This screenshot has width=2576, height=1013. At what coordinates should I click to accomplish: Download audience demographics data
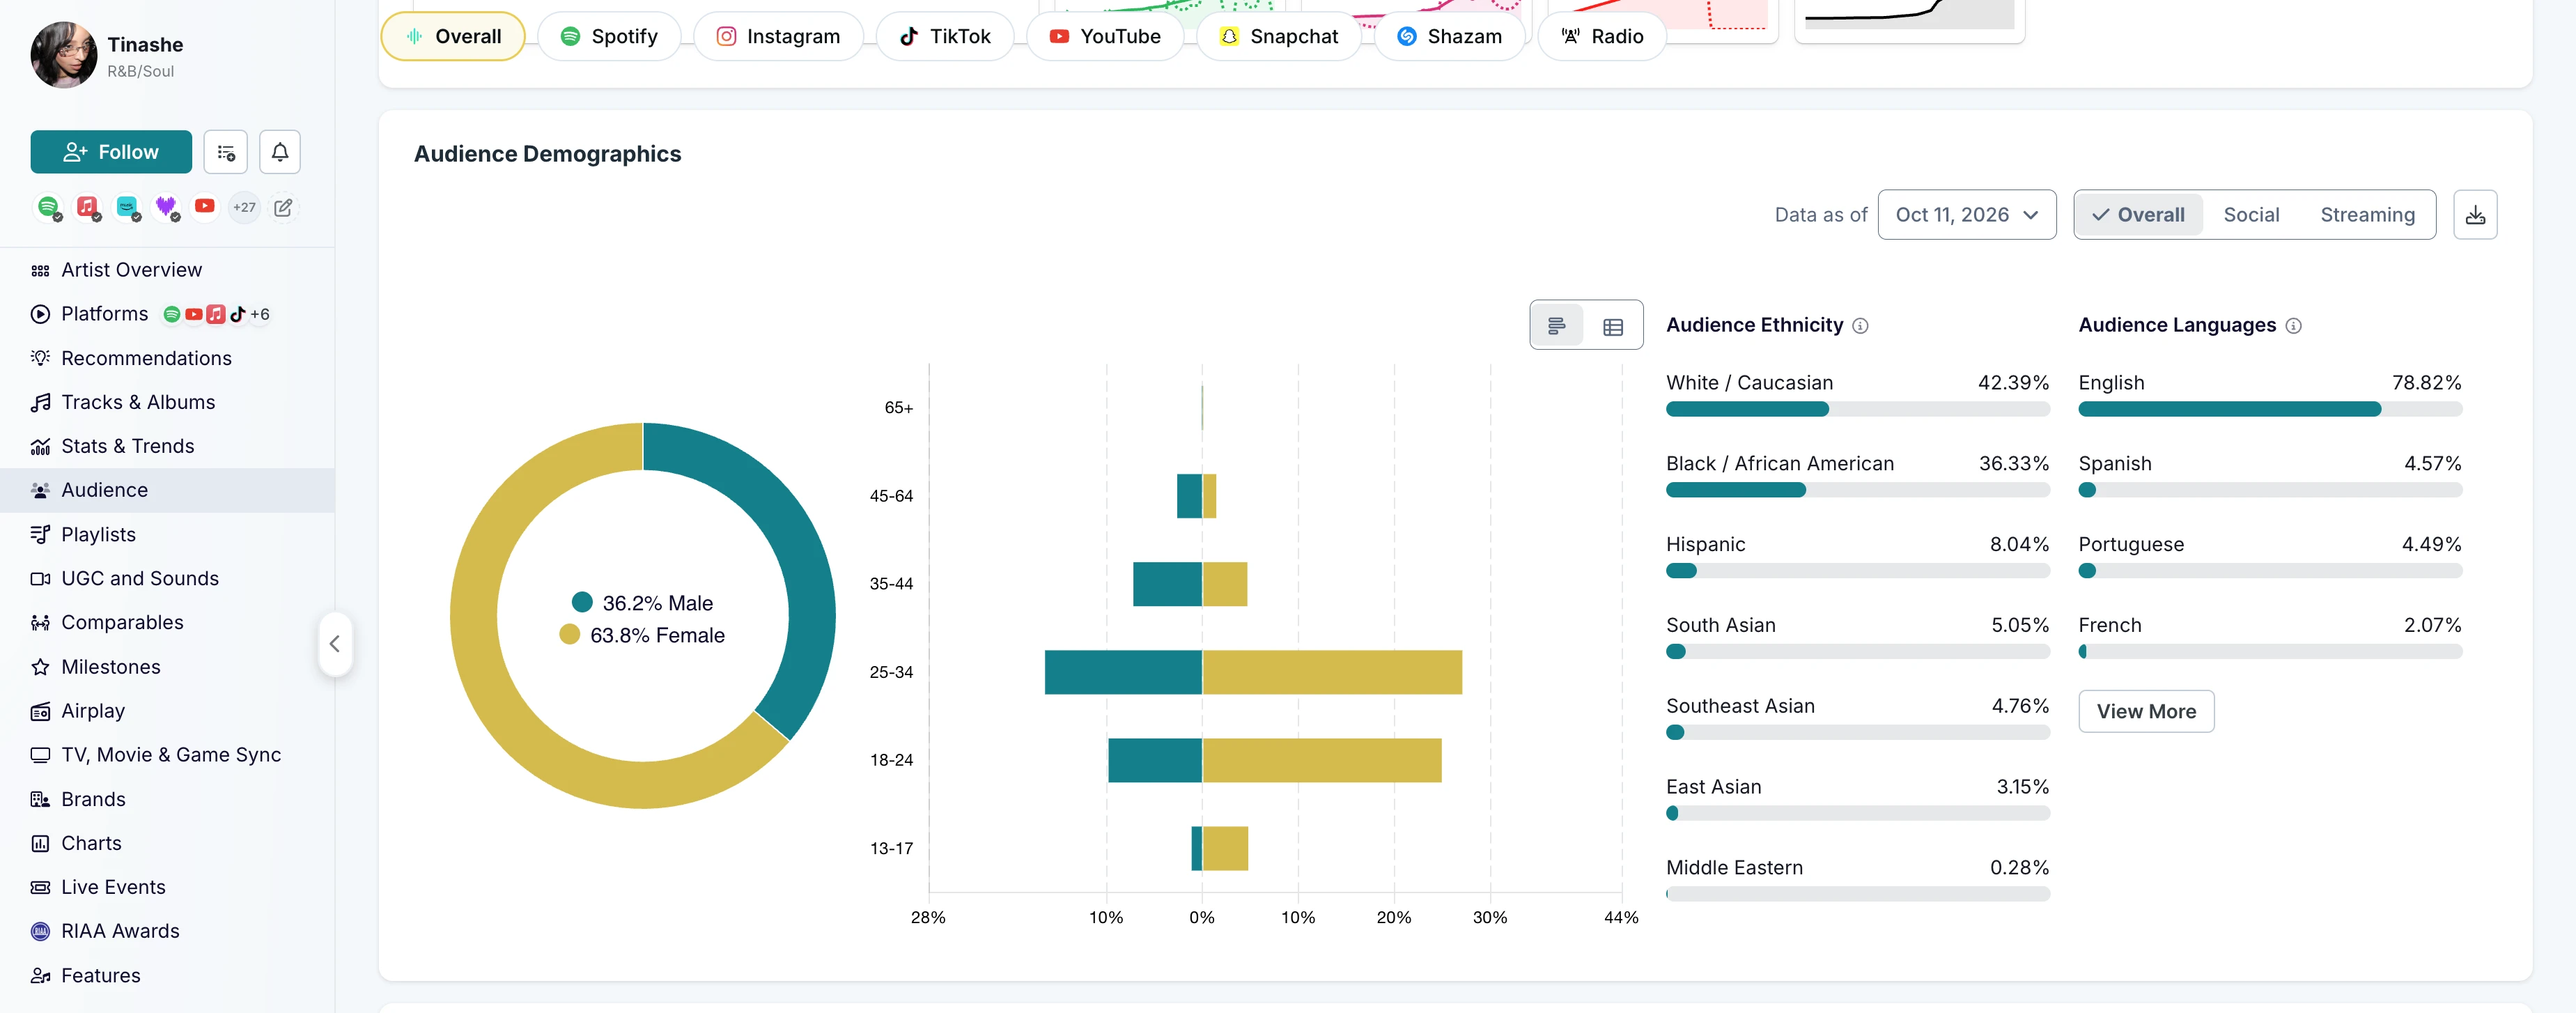pos(2475,215)
